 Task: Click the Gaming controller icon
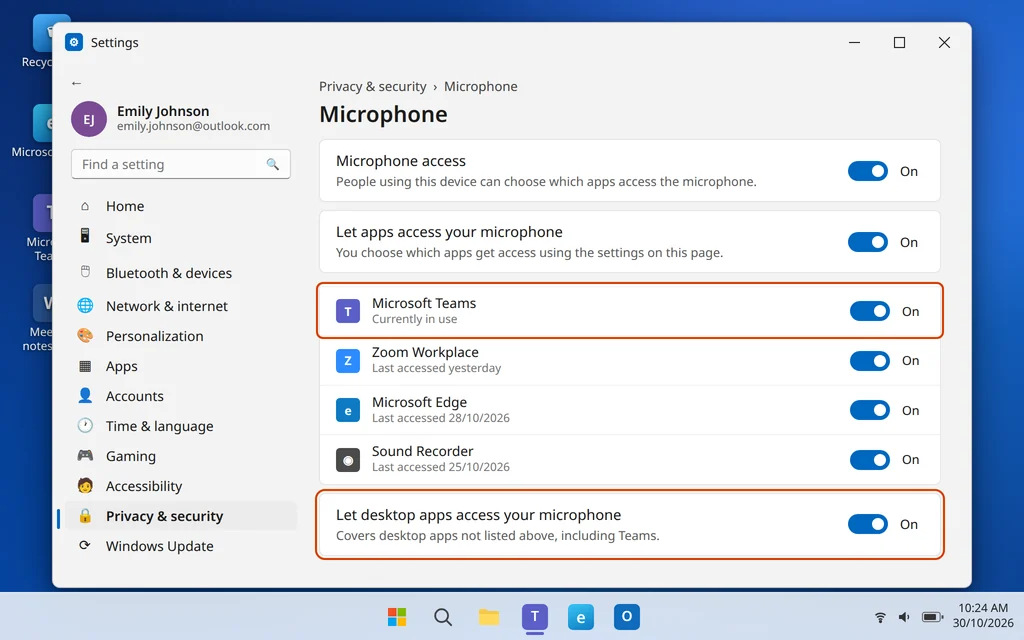pos(85,455)
